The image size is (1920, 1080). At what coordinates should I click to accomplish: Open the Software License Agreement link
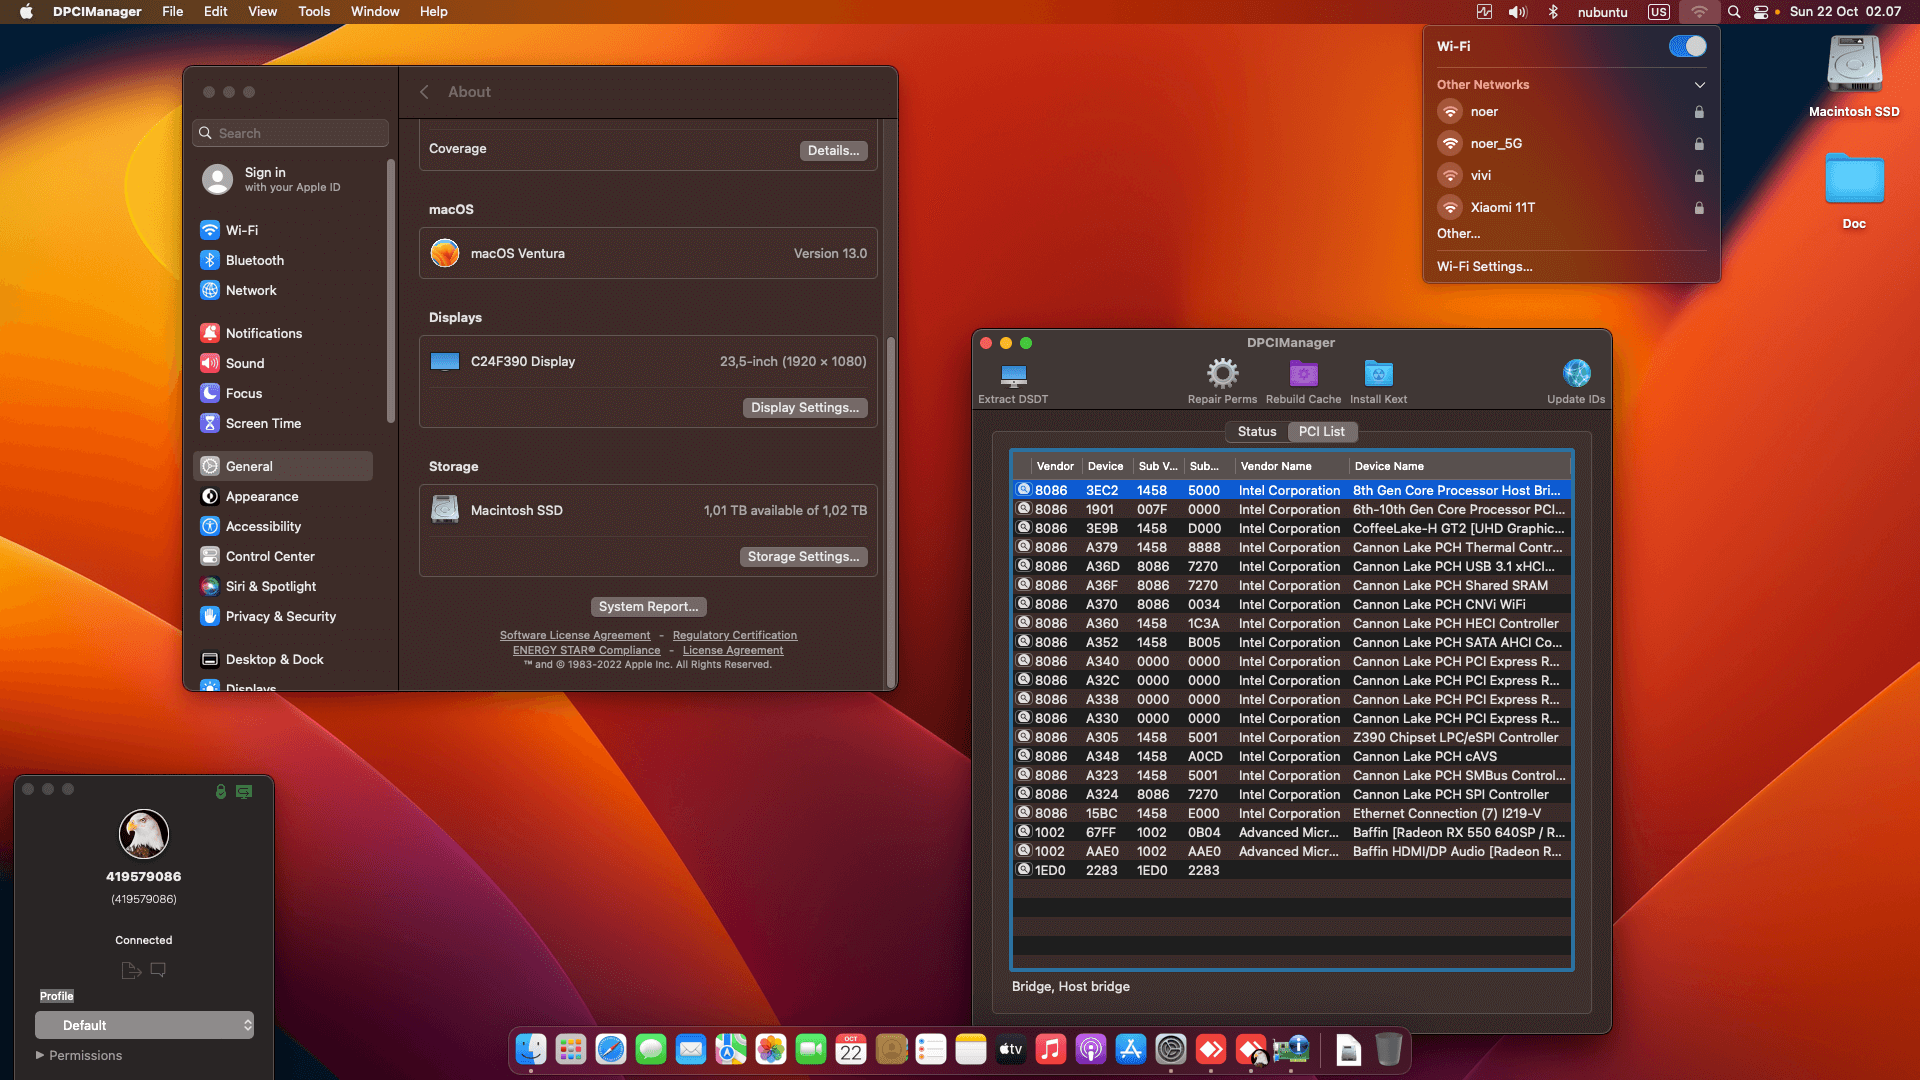[x=575, y=635]
